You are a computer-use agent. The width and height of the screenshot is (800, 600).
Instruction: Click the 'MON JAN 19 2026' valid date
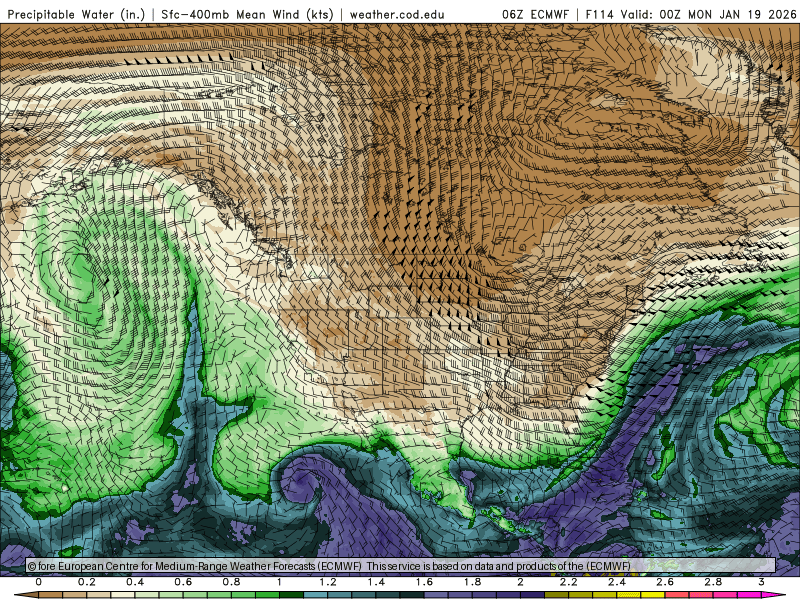[x=742, y=14]
